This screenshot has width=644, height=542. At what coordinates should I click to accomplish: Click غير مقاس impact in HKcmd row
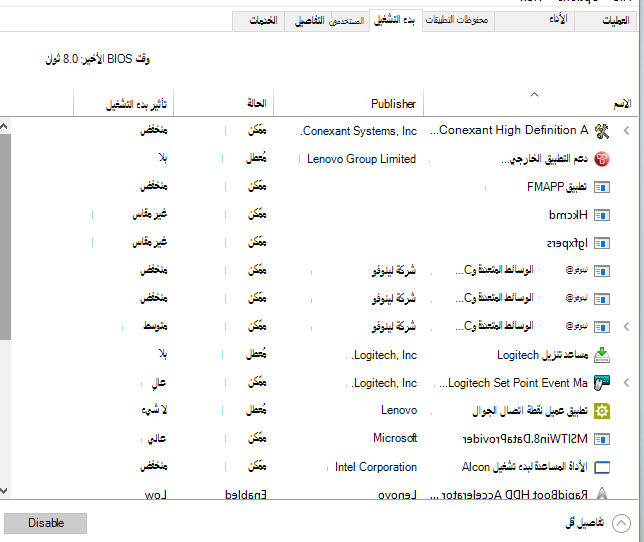coord(150,214)
